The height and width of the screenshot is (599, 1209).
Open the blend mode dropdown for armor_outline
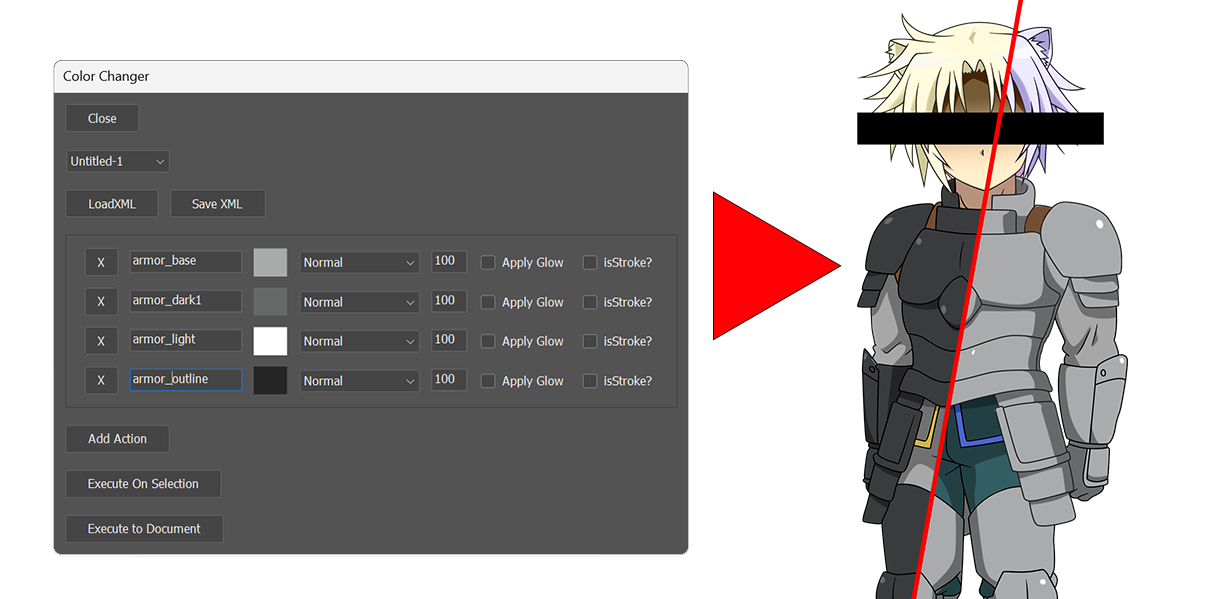click(358, 380)
